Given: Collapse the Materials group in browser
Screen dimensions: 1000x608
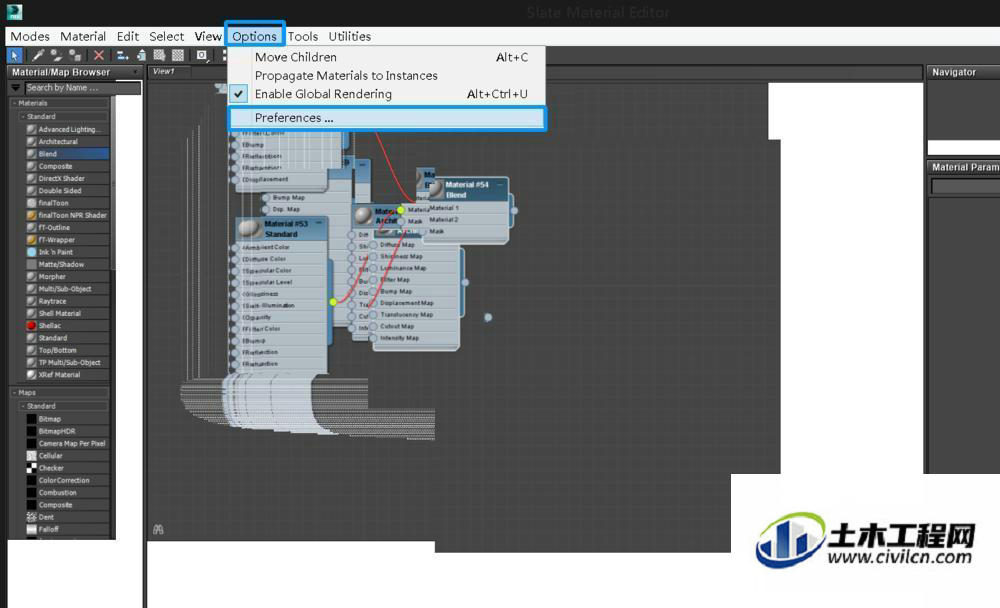Looking at the screenshot, I should click(14, 103).
